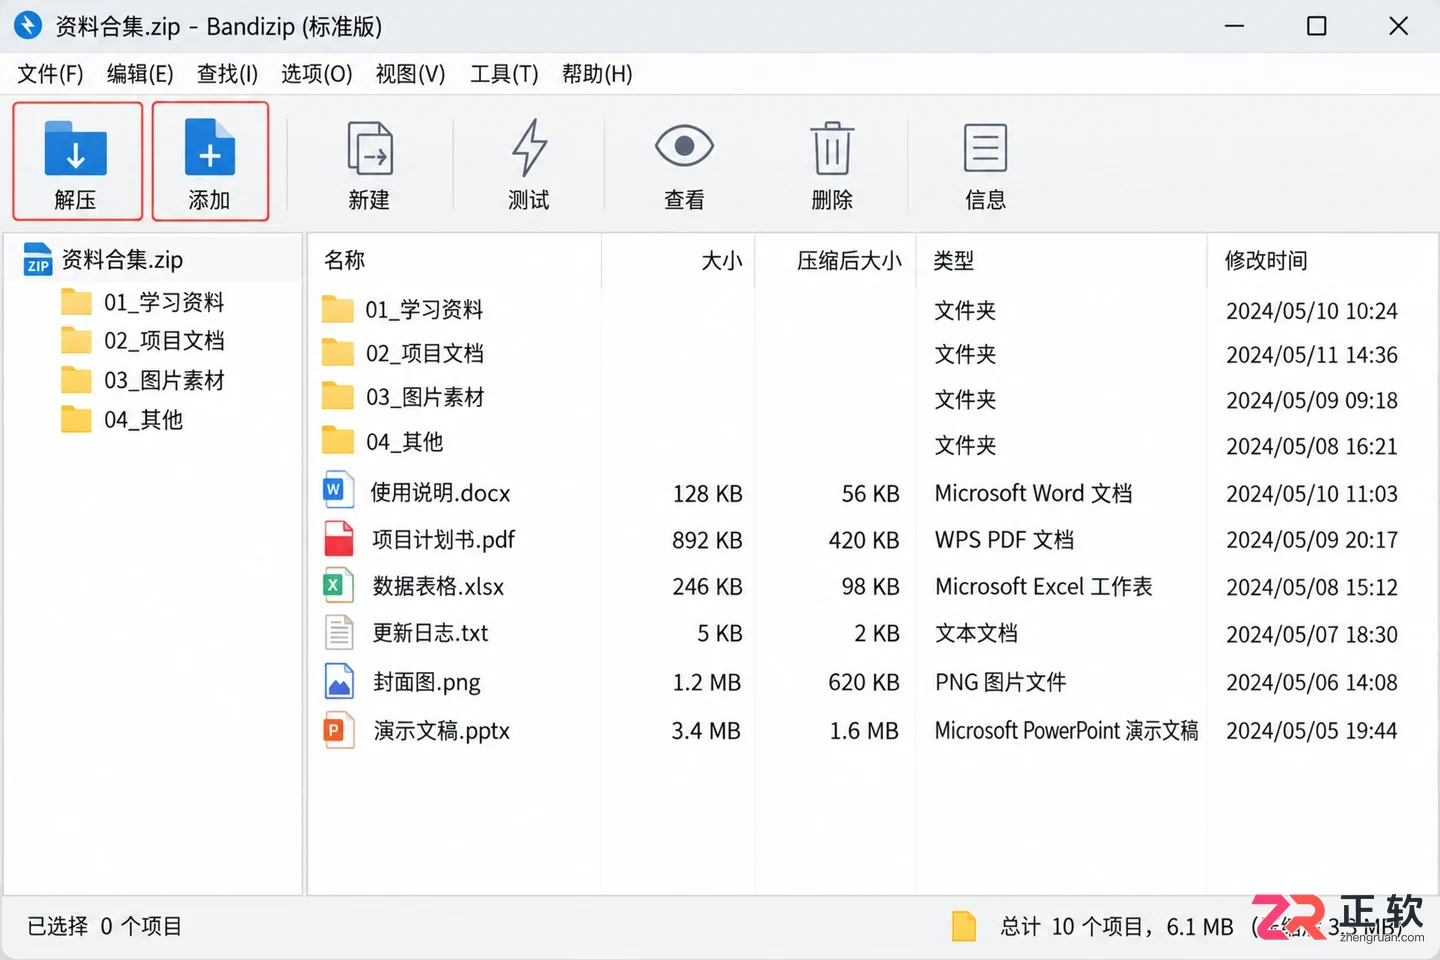This screenshot has height=960, width=1440.
Task: Click the 查看 eye view icon
Action: pos(684,147)
